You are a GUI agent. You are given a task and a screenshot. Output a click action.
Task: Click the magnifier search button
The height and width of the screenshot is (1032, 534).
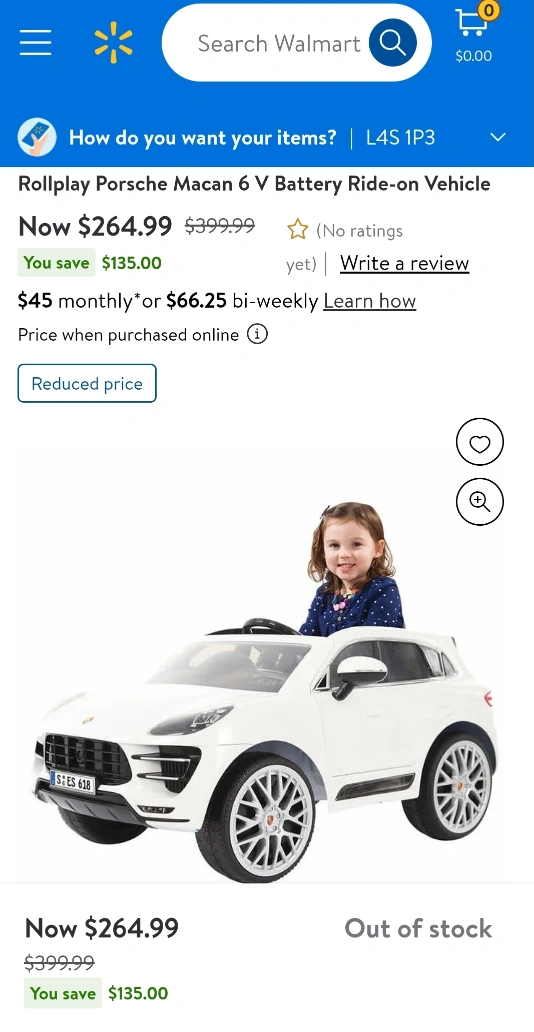coord(393,43)
